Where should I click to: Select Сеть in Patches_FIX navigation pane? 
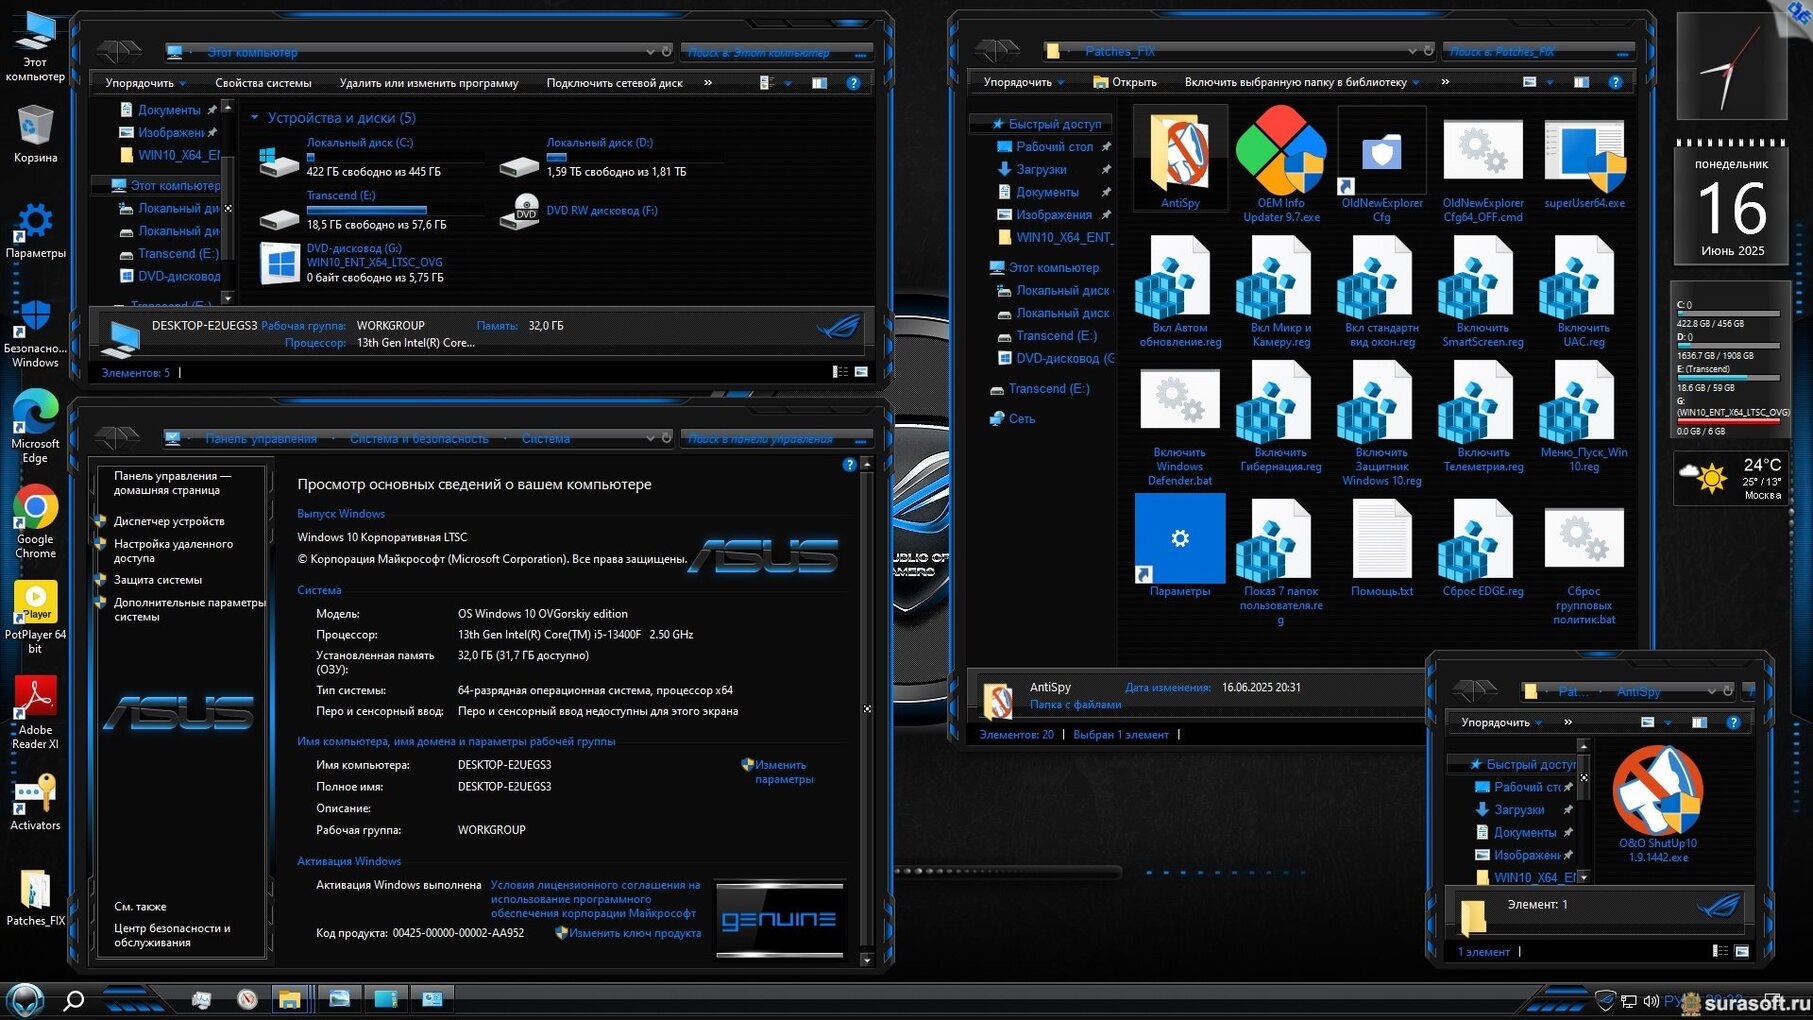[x=1012, y=419]
